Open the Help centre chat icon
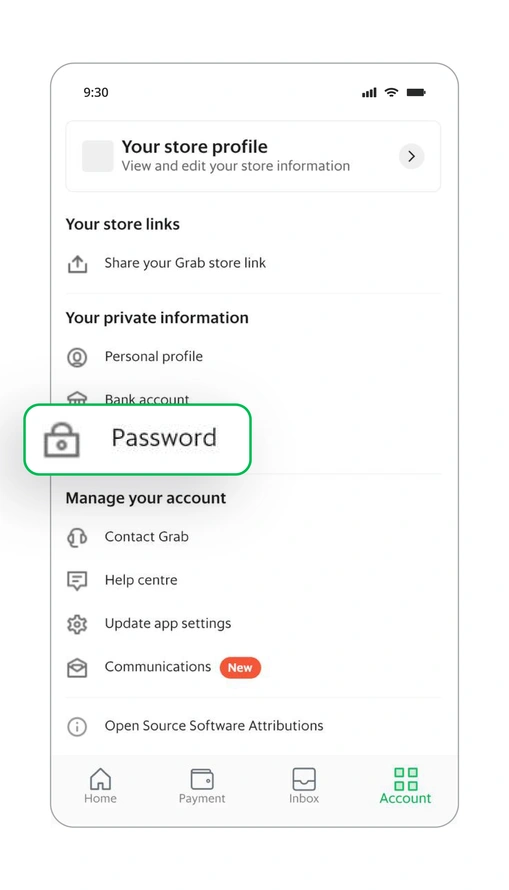This screenshot has width=509, height=890. pyautogui.click(x=77, y=581)
